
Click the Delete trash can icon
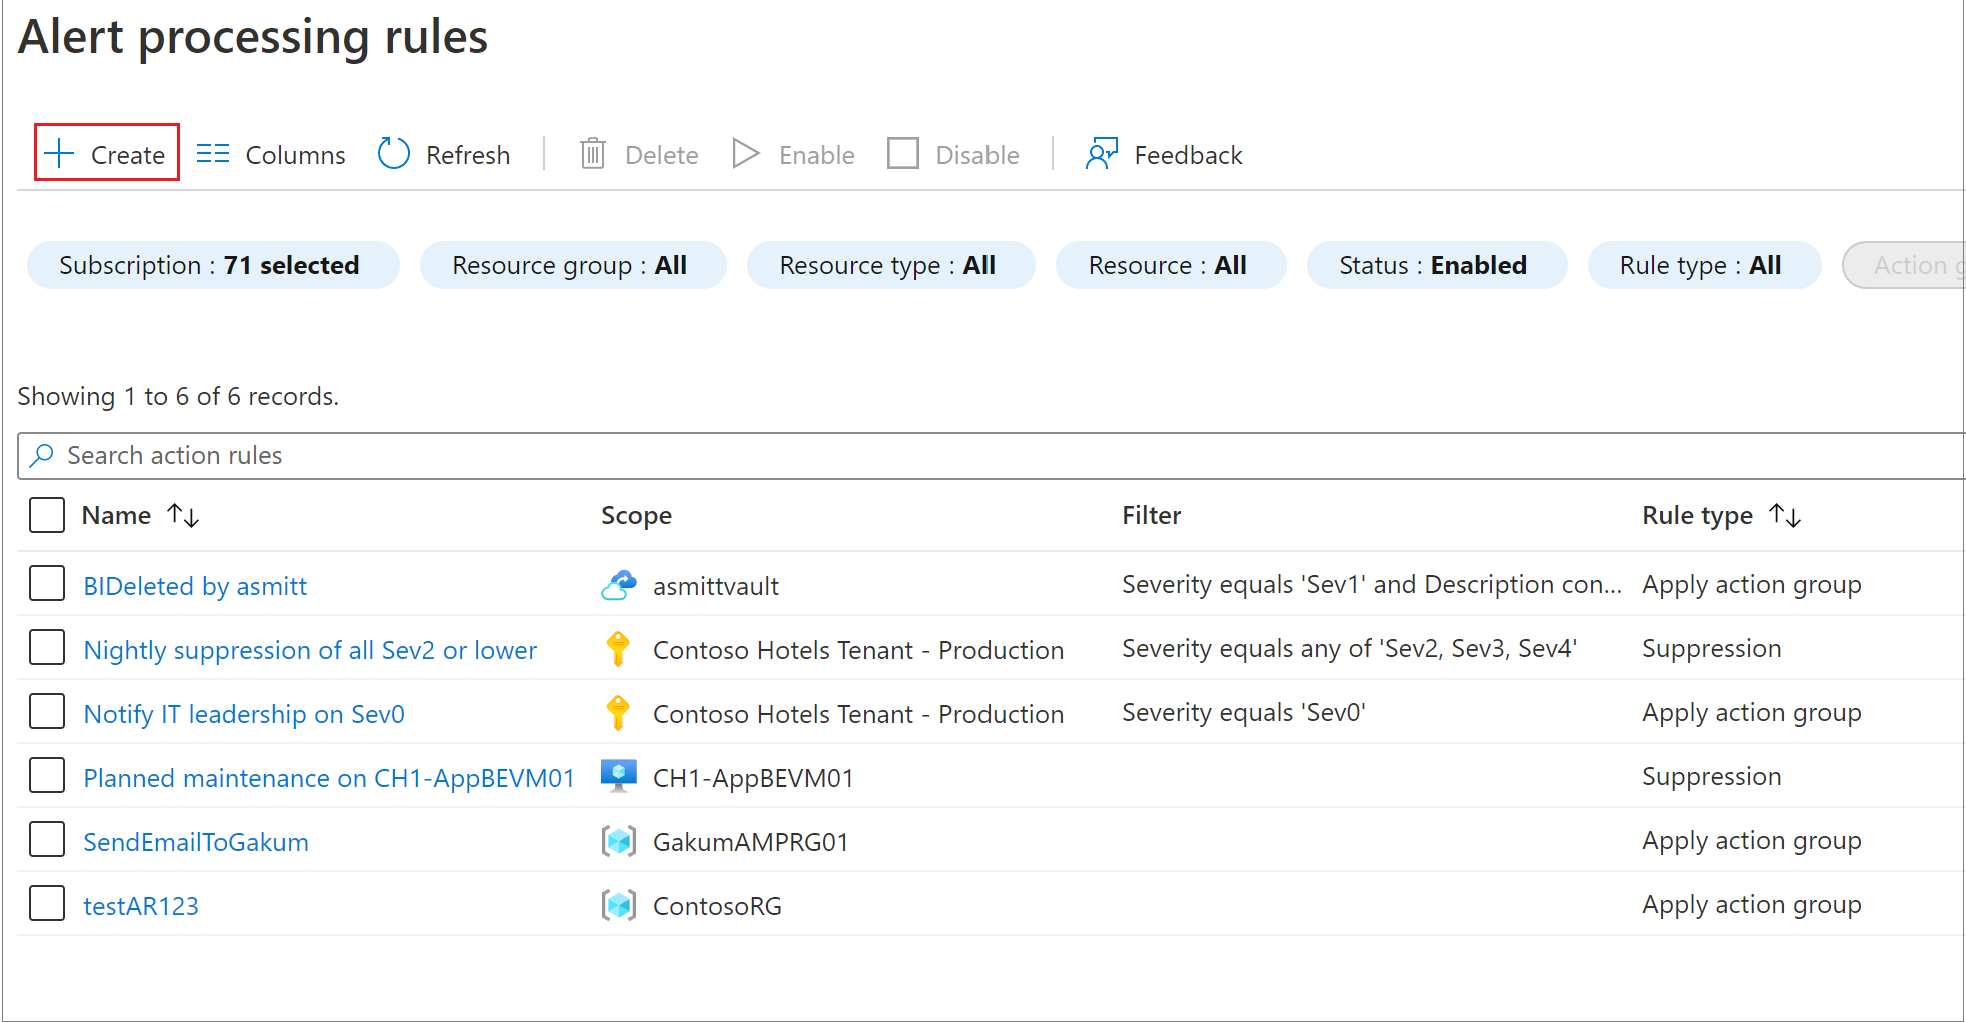(x=593, y=154)
